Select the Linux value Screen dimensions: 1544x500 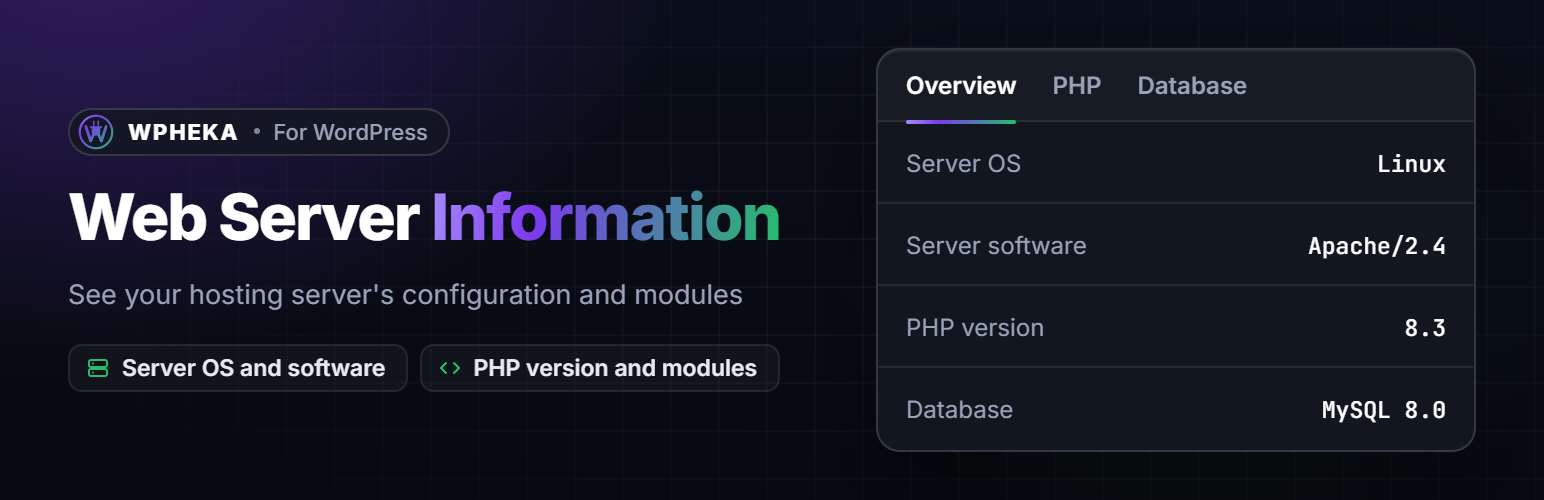coord(1411,164)
